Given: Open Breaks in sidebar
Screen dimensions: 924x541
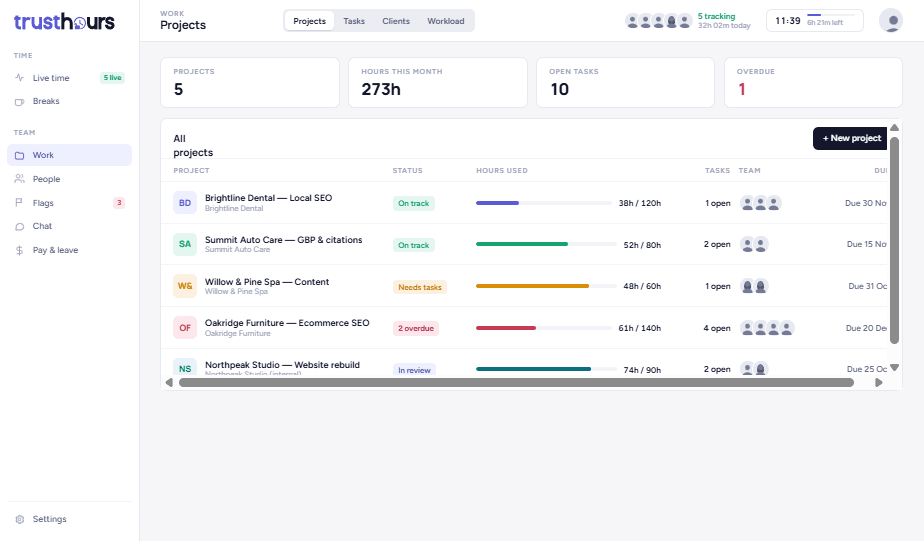Looking at the screenshot, I should tap(70, 101).
